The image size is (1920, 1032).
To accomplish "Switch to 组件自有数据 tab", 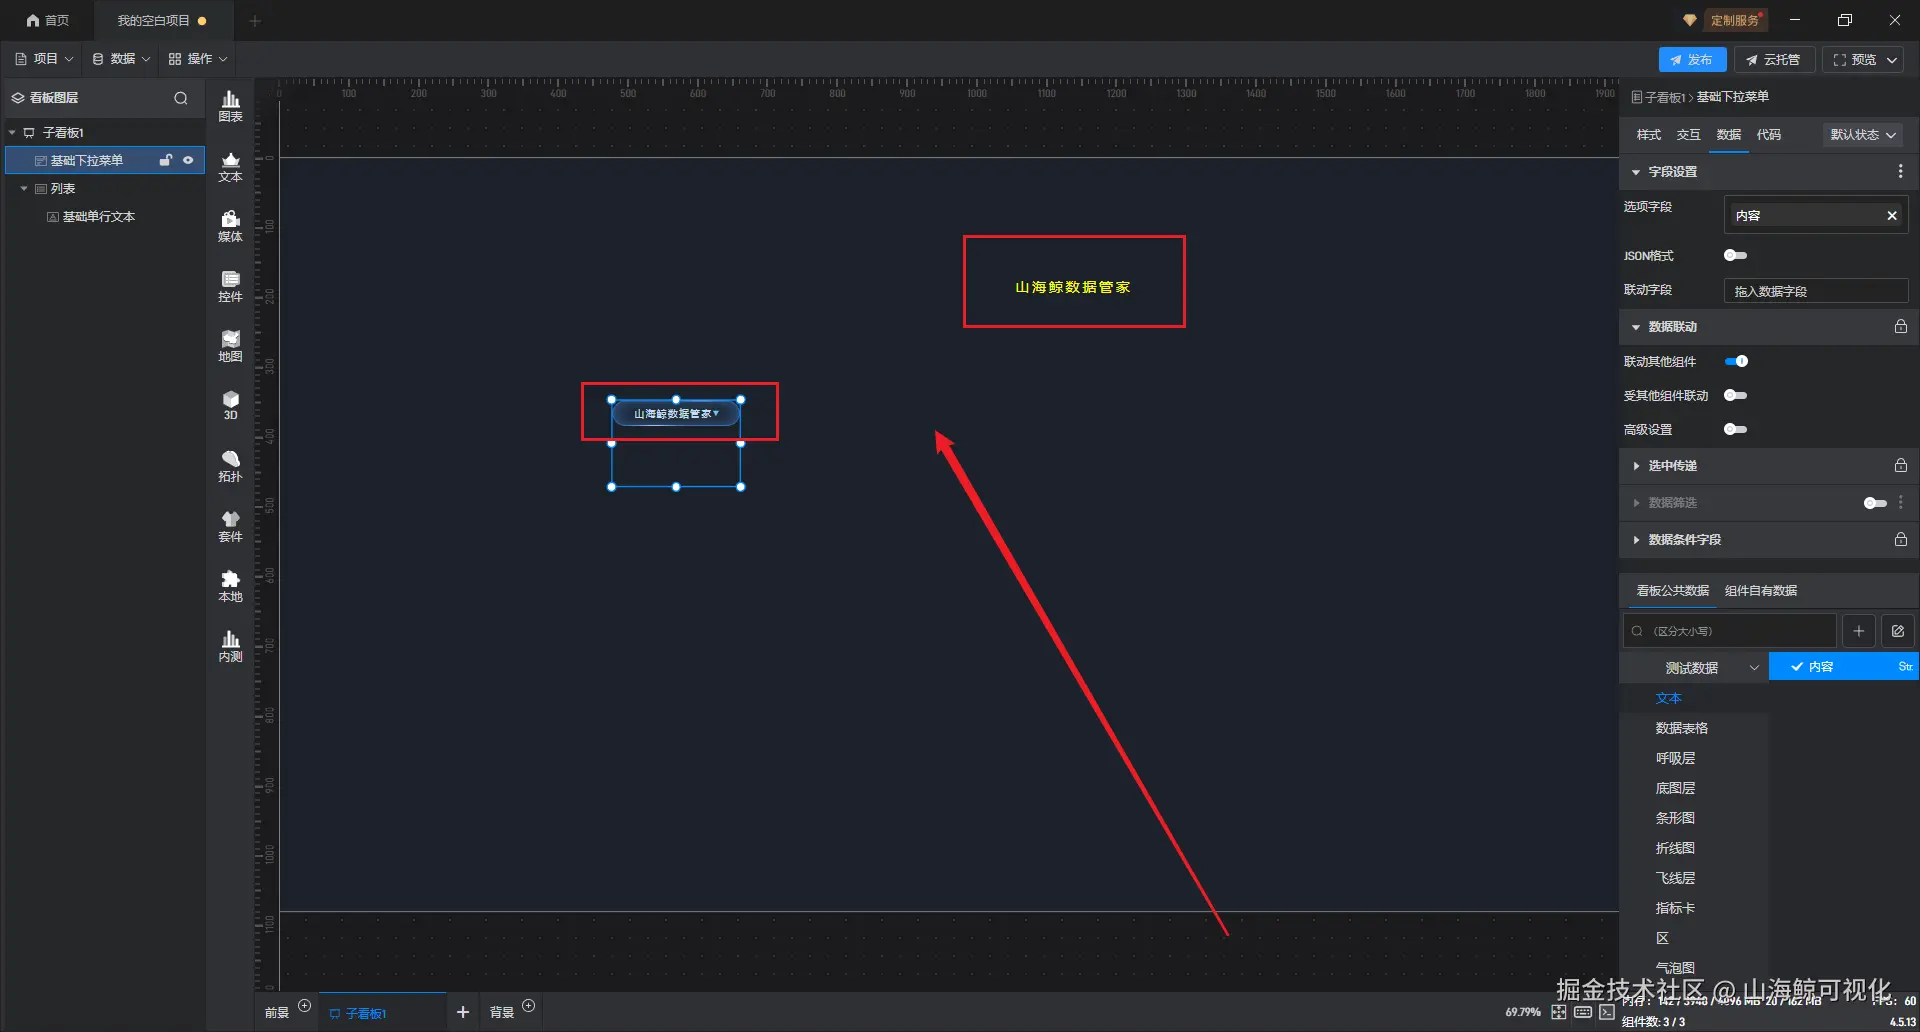I will [1760, 591].
